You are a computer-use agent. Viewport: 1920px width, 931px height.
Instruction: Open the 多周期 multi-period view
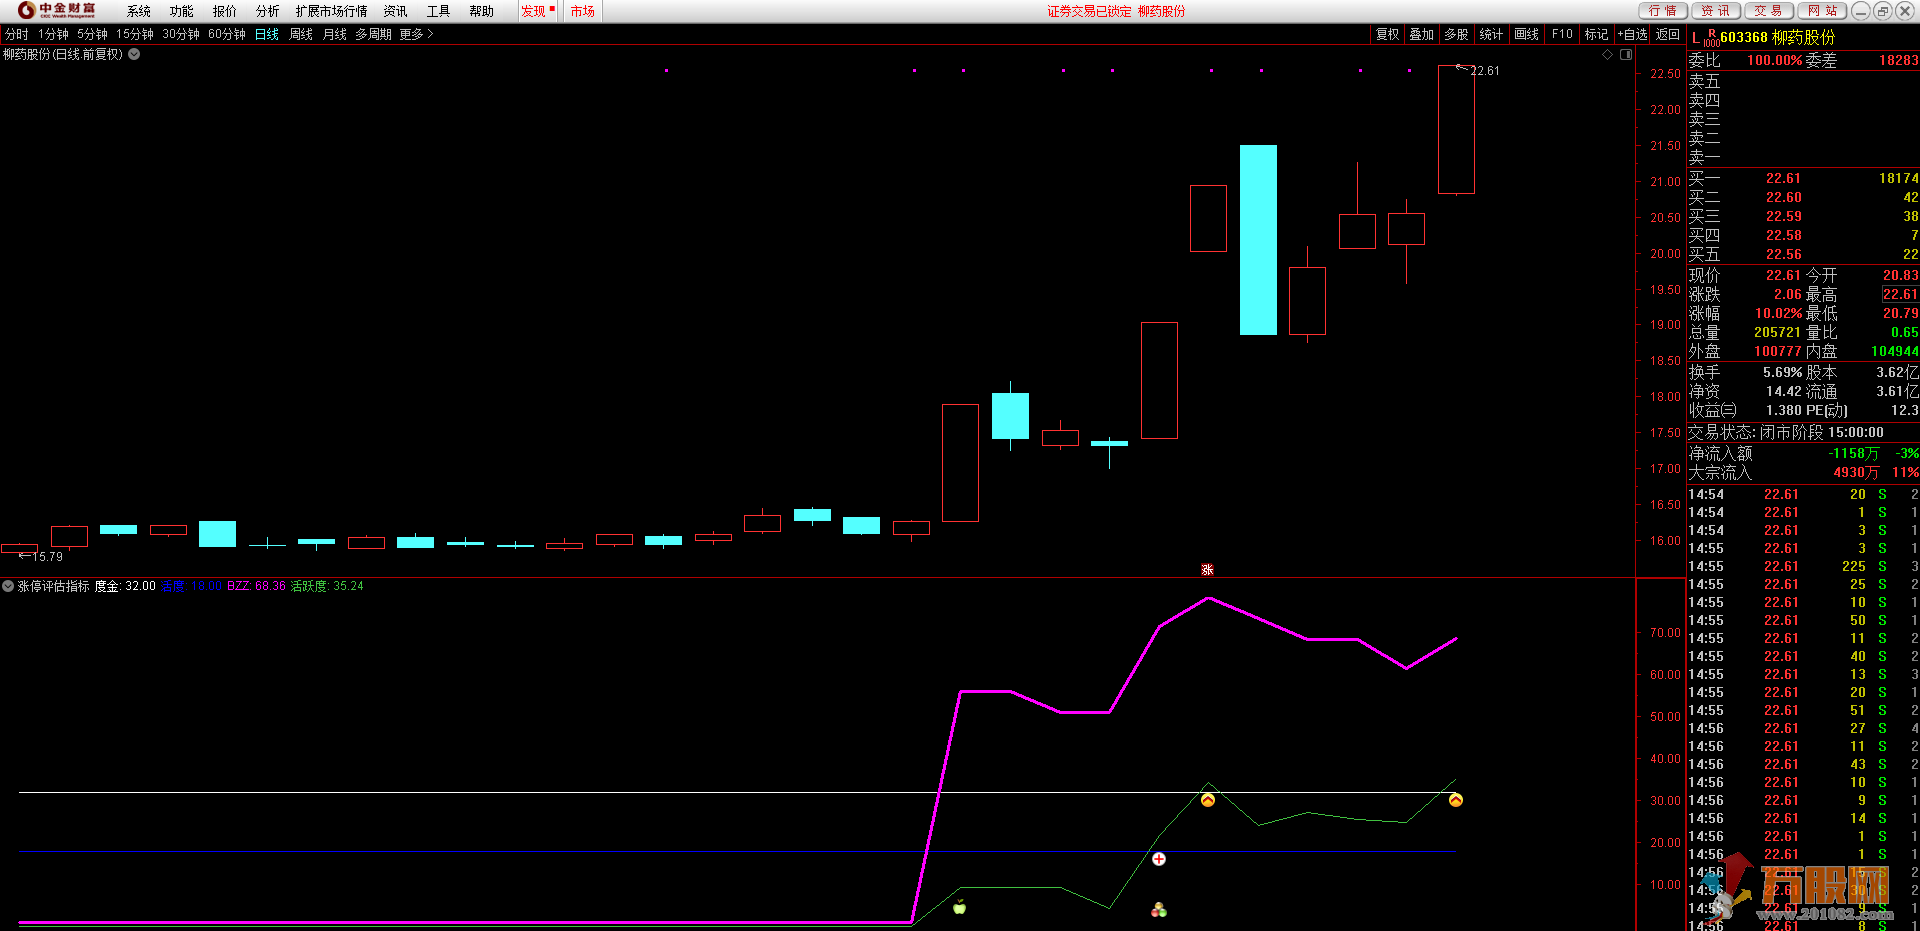pyautogui.click(x=373, y=34)
